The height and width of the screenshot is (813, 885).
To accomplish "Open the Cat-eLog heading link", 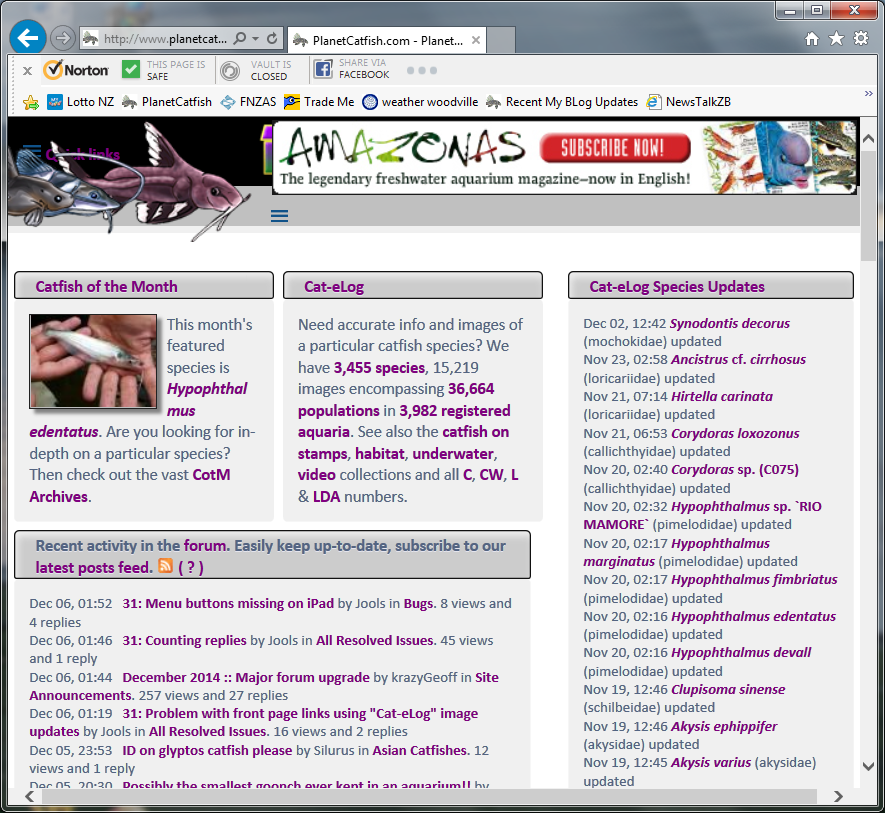I will click(334, 287).
